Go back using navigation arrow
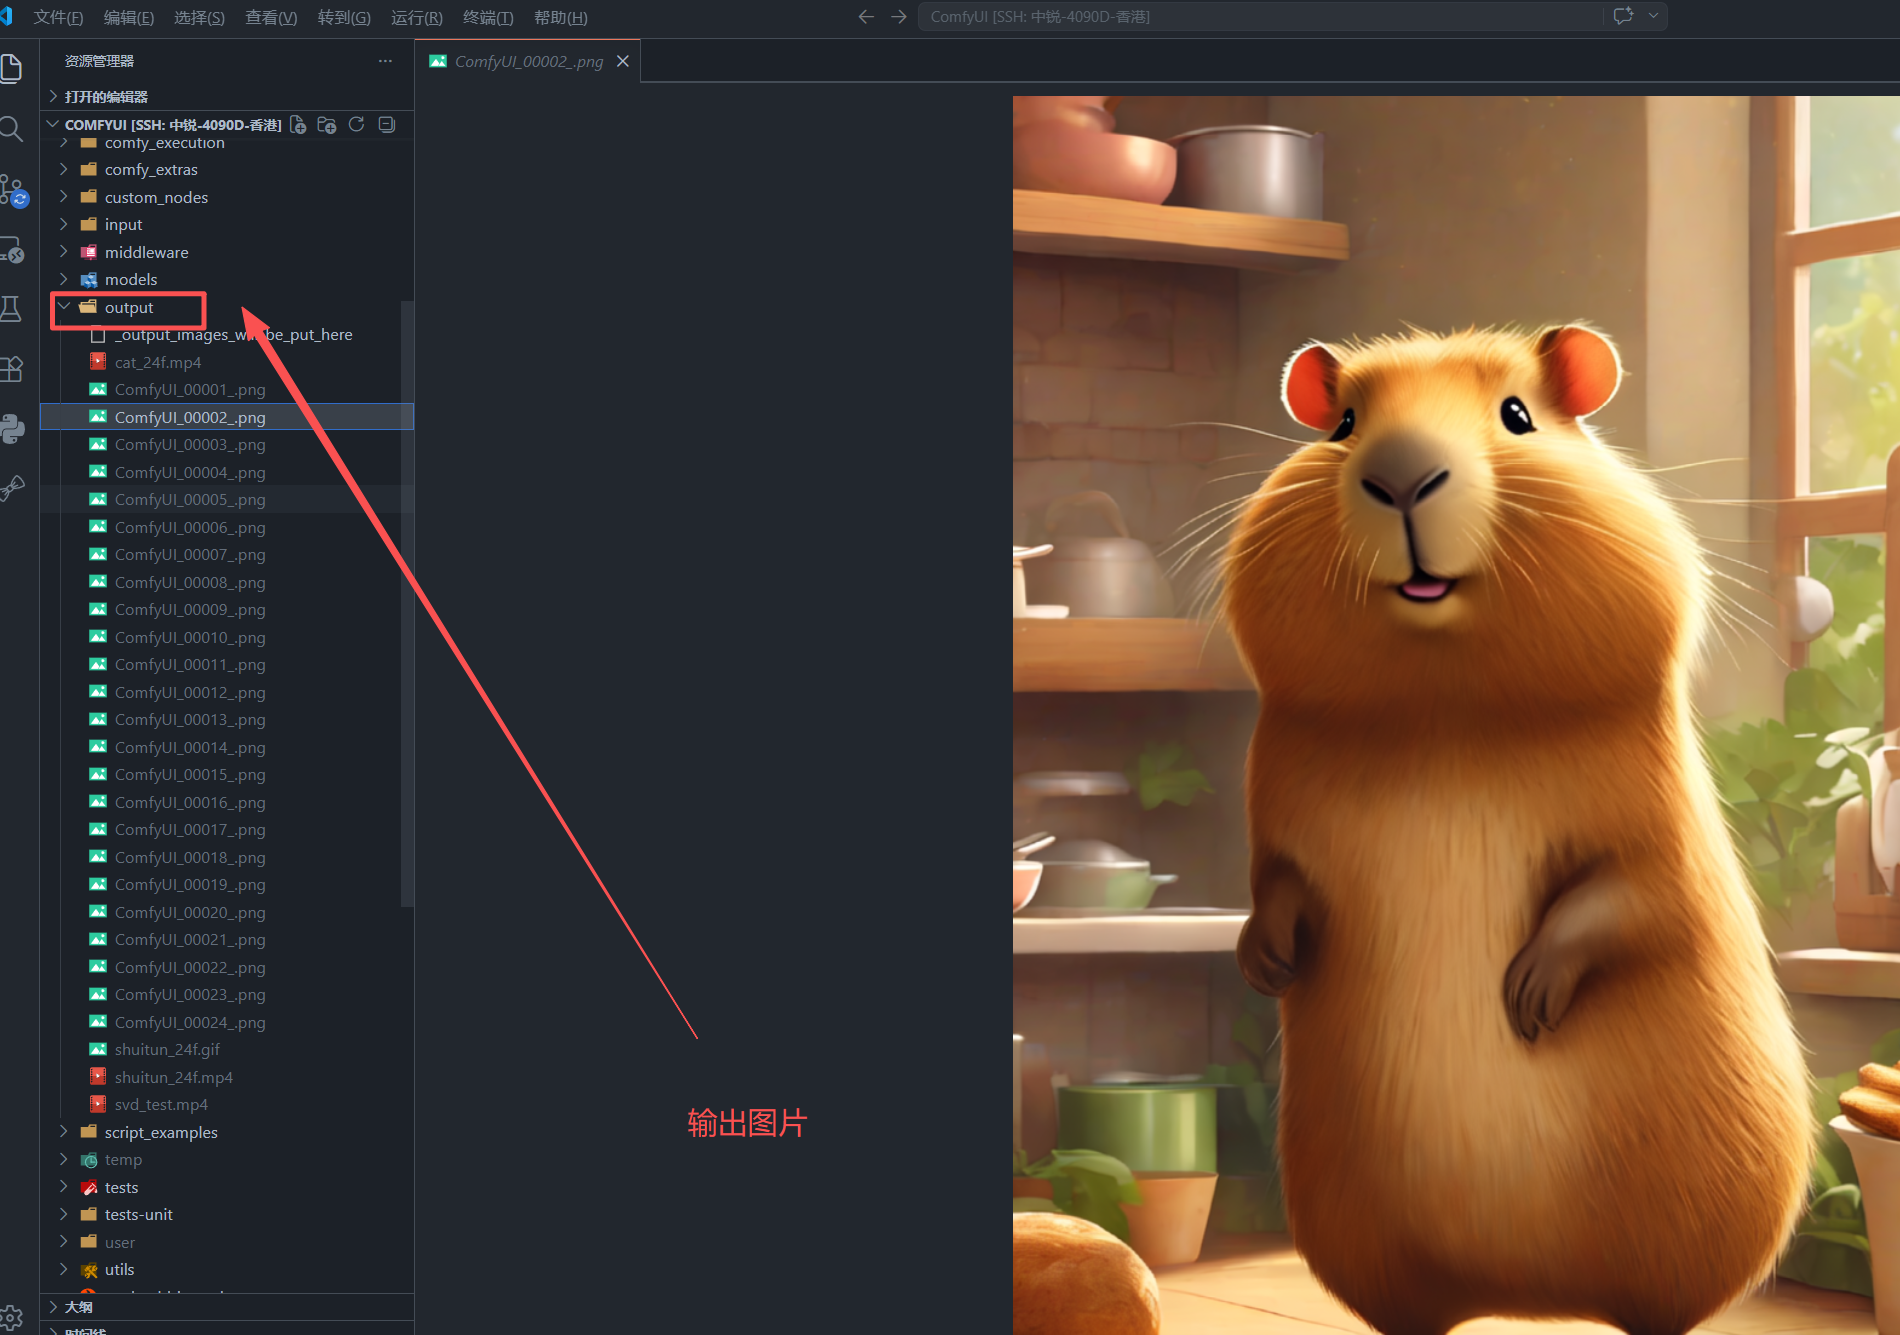 pos(866,17)
